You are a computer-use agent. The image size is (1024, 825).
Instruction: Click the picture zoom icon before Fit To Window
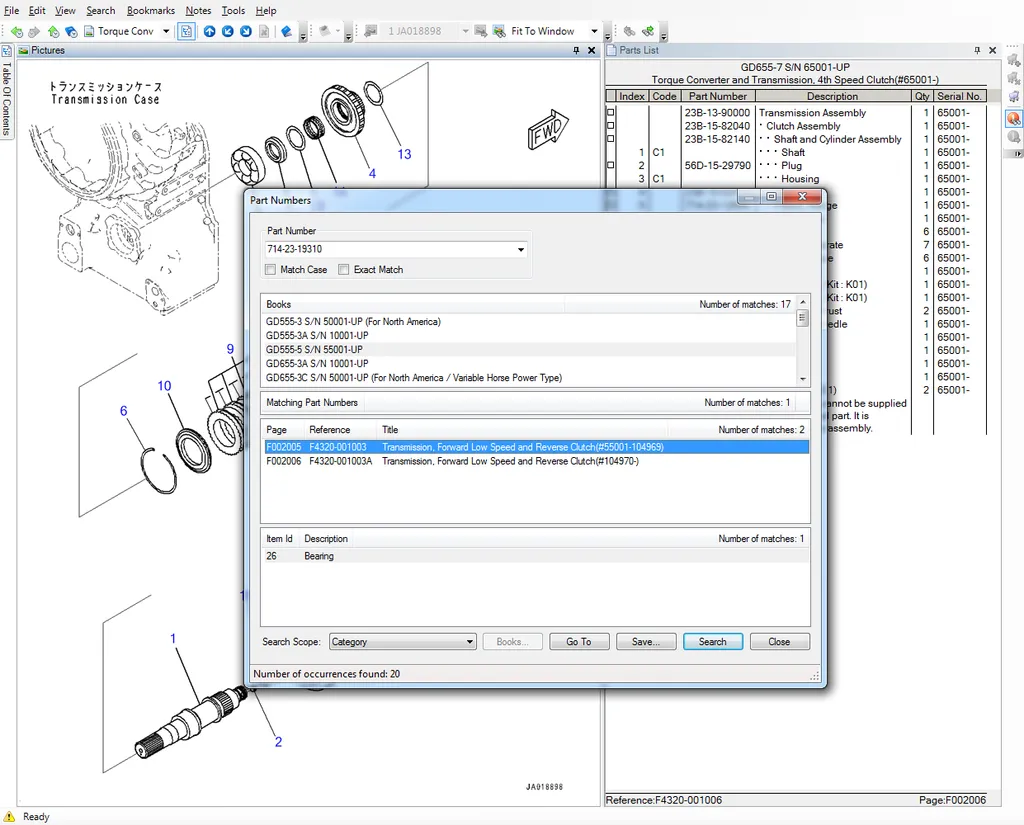click(499, 31)
